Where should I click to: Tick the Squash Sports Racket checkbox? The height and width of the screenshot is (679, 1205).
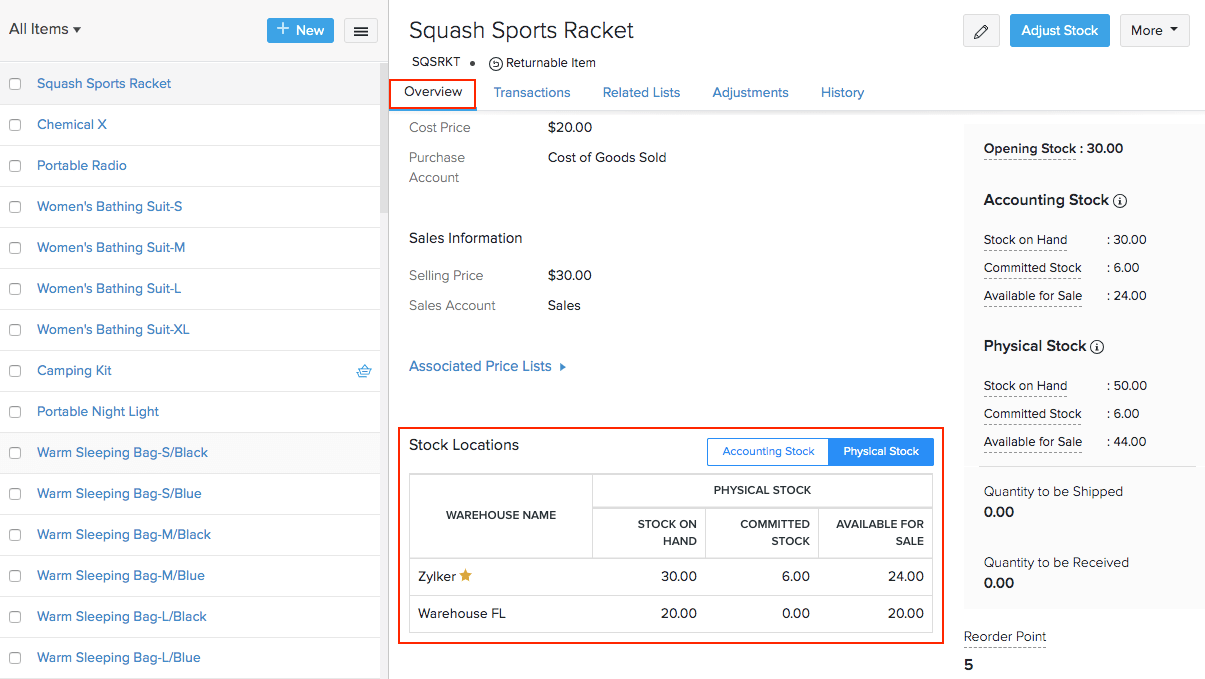tap(15, 84)
